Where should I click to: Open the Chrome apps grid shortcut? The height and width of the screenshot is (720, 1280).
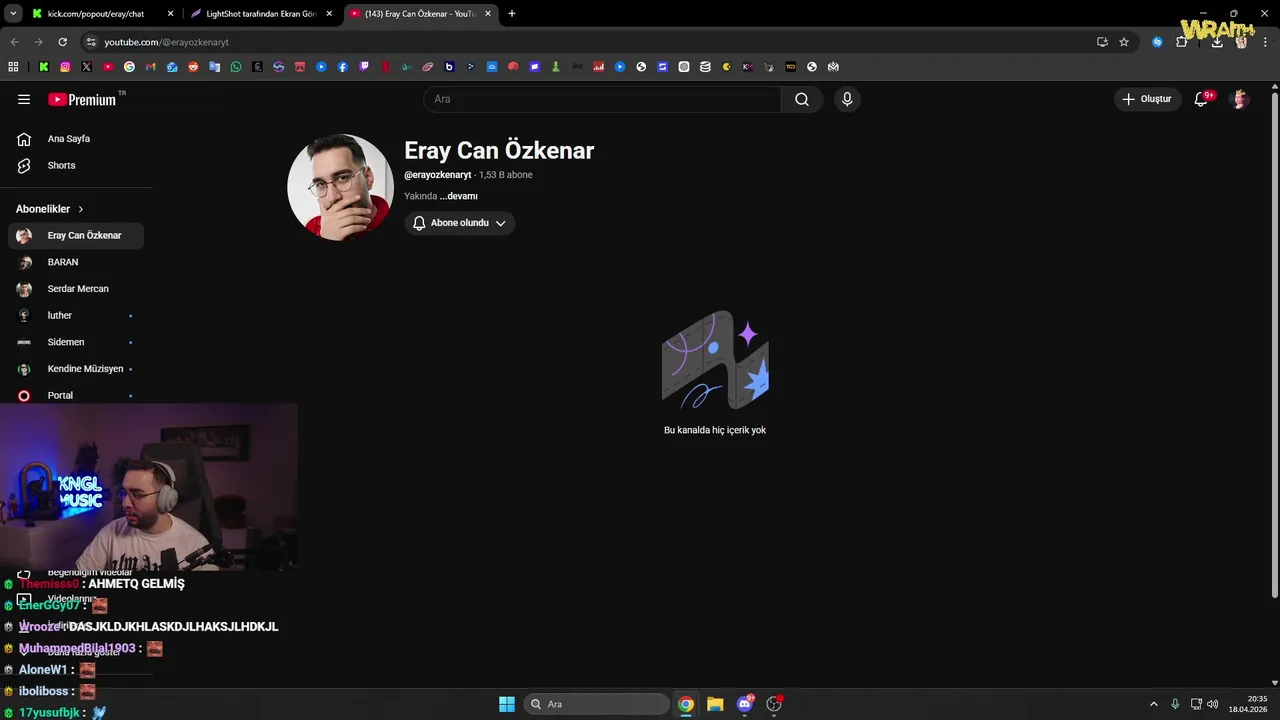13,67
